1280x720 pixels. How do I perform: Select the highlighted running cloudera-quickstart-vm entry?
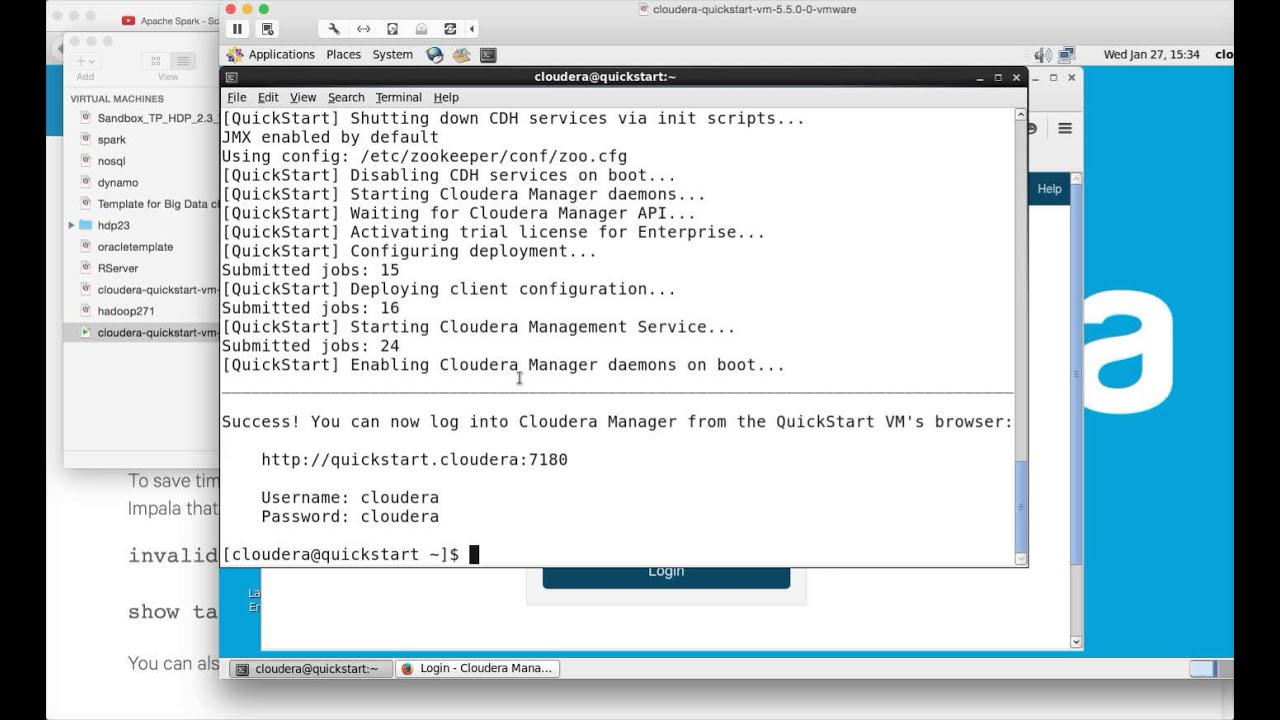[x=140, y=332]
